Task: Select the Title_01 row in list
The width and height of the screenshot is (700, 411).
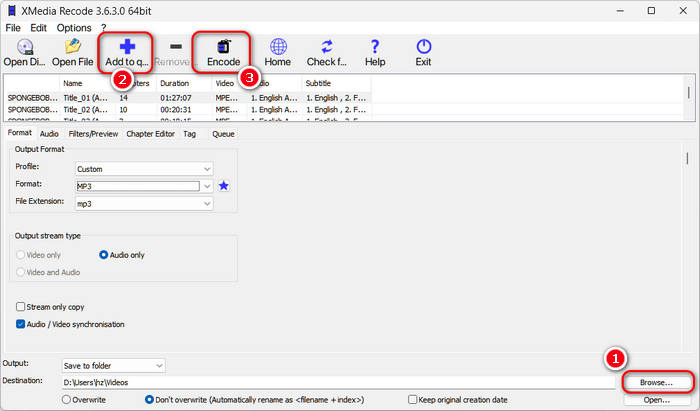Action: click(x=188, y=98)
